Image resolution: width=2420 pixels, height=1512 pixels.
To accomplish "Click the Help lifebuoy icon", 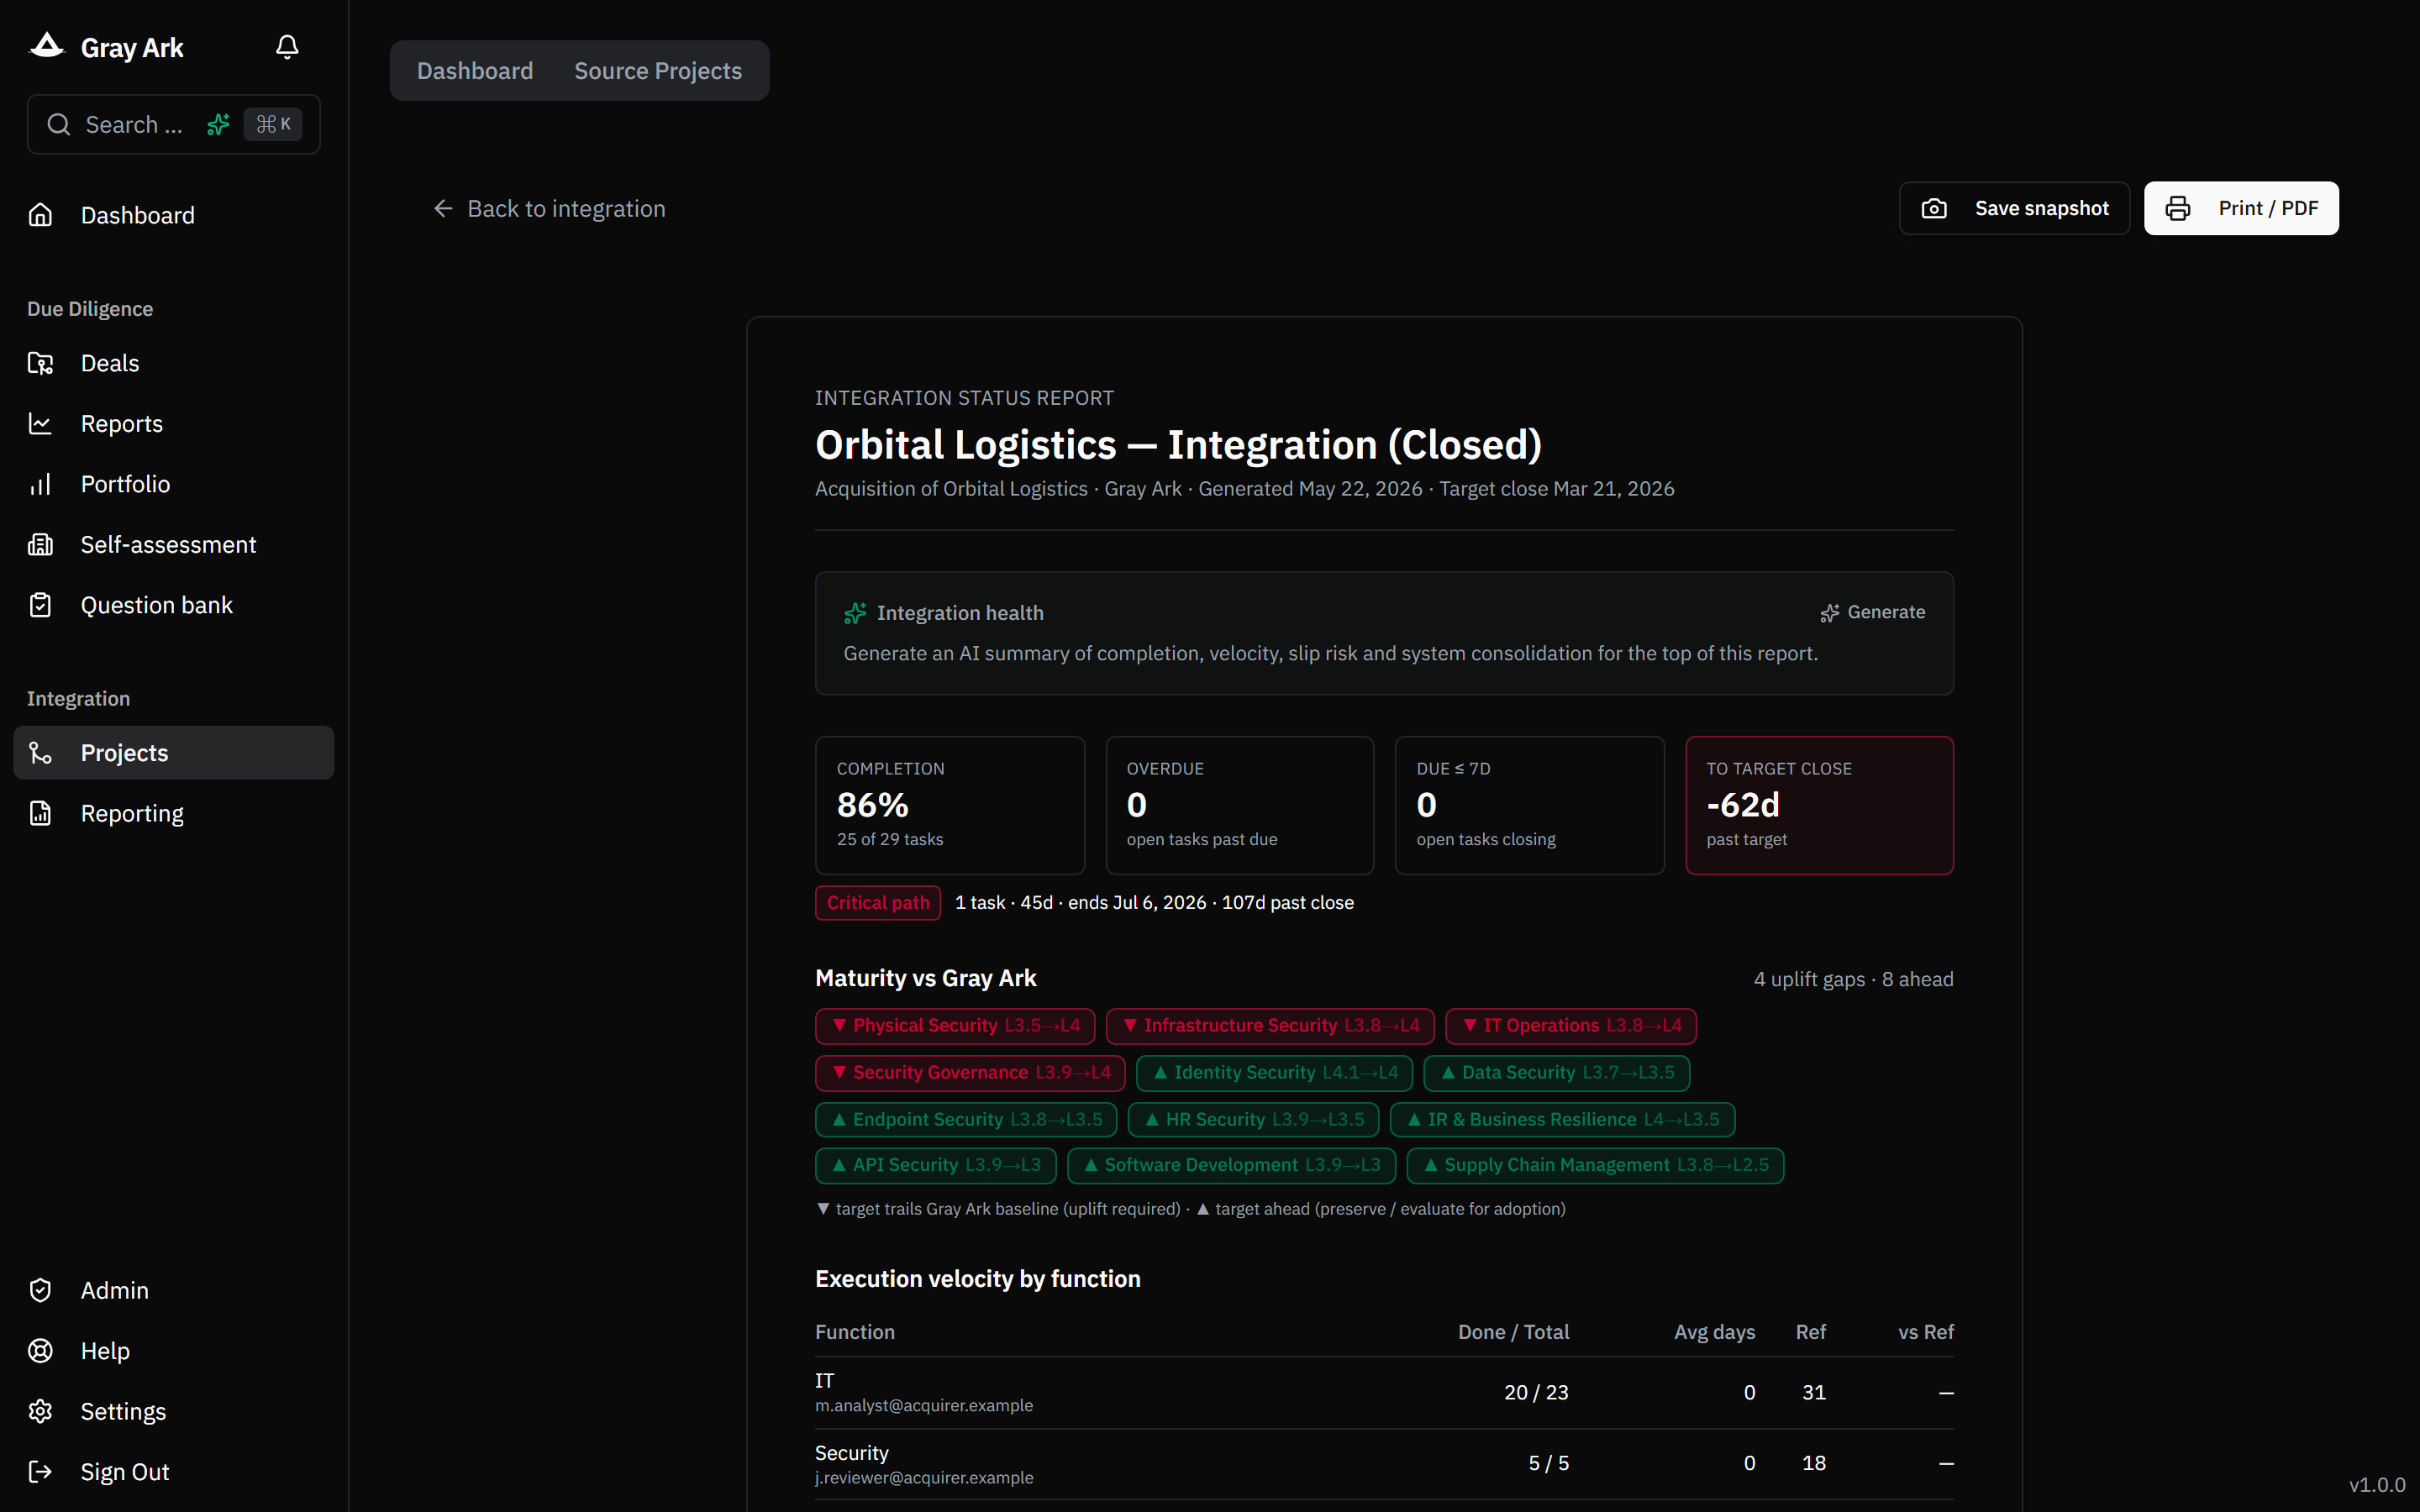I will pyautogui.click(x=40, y=1351).
